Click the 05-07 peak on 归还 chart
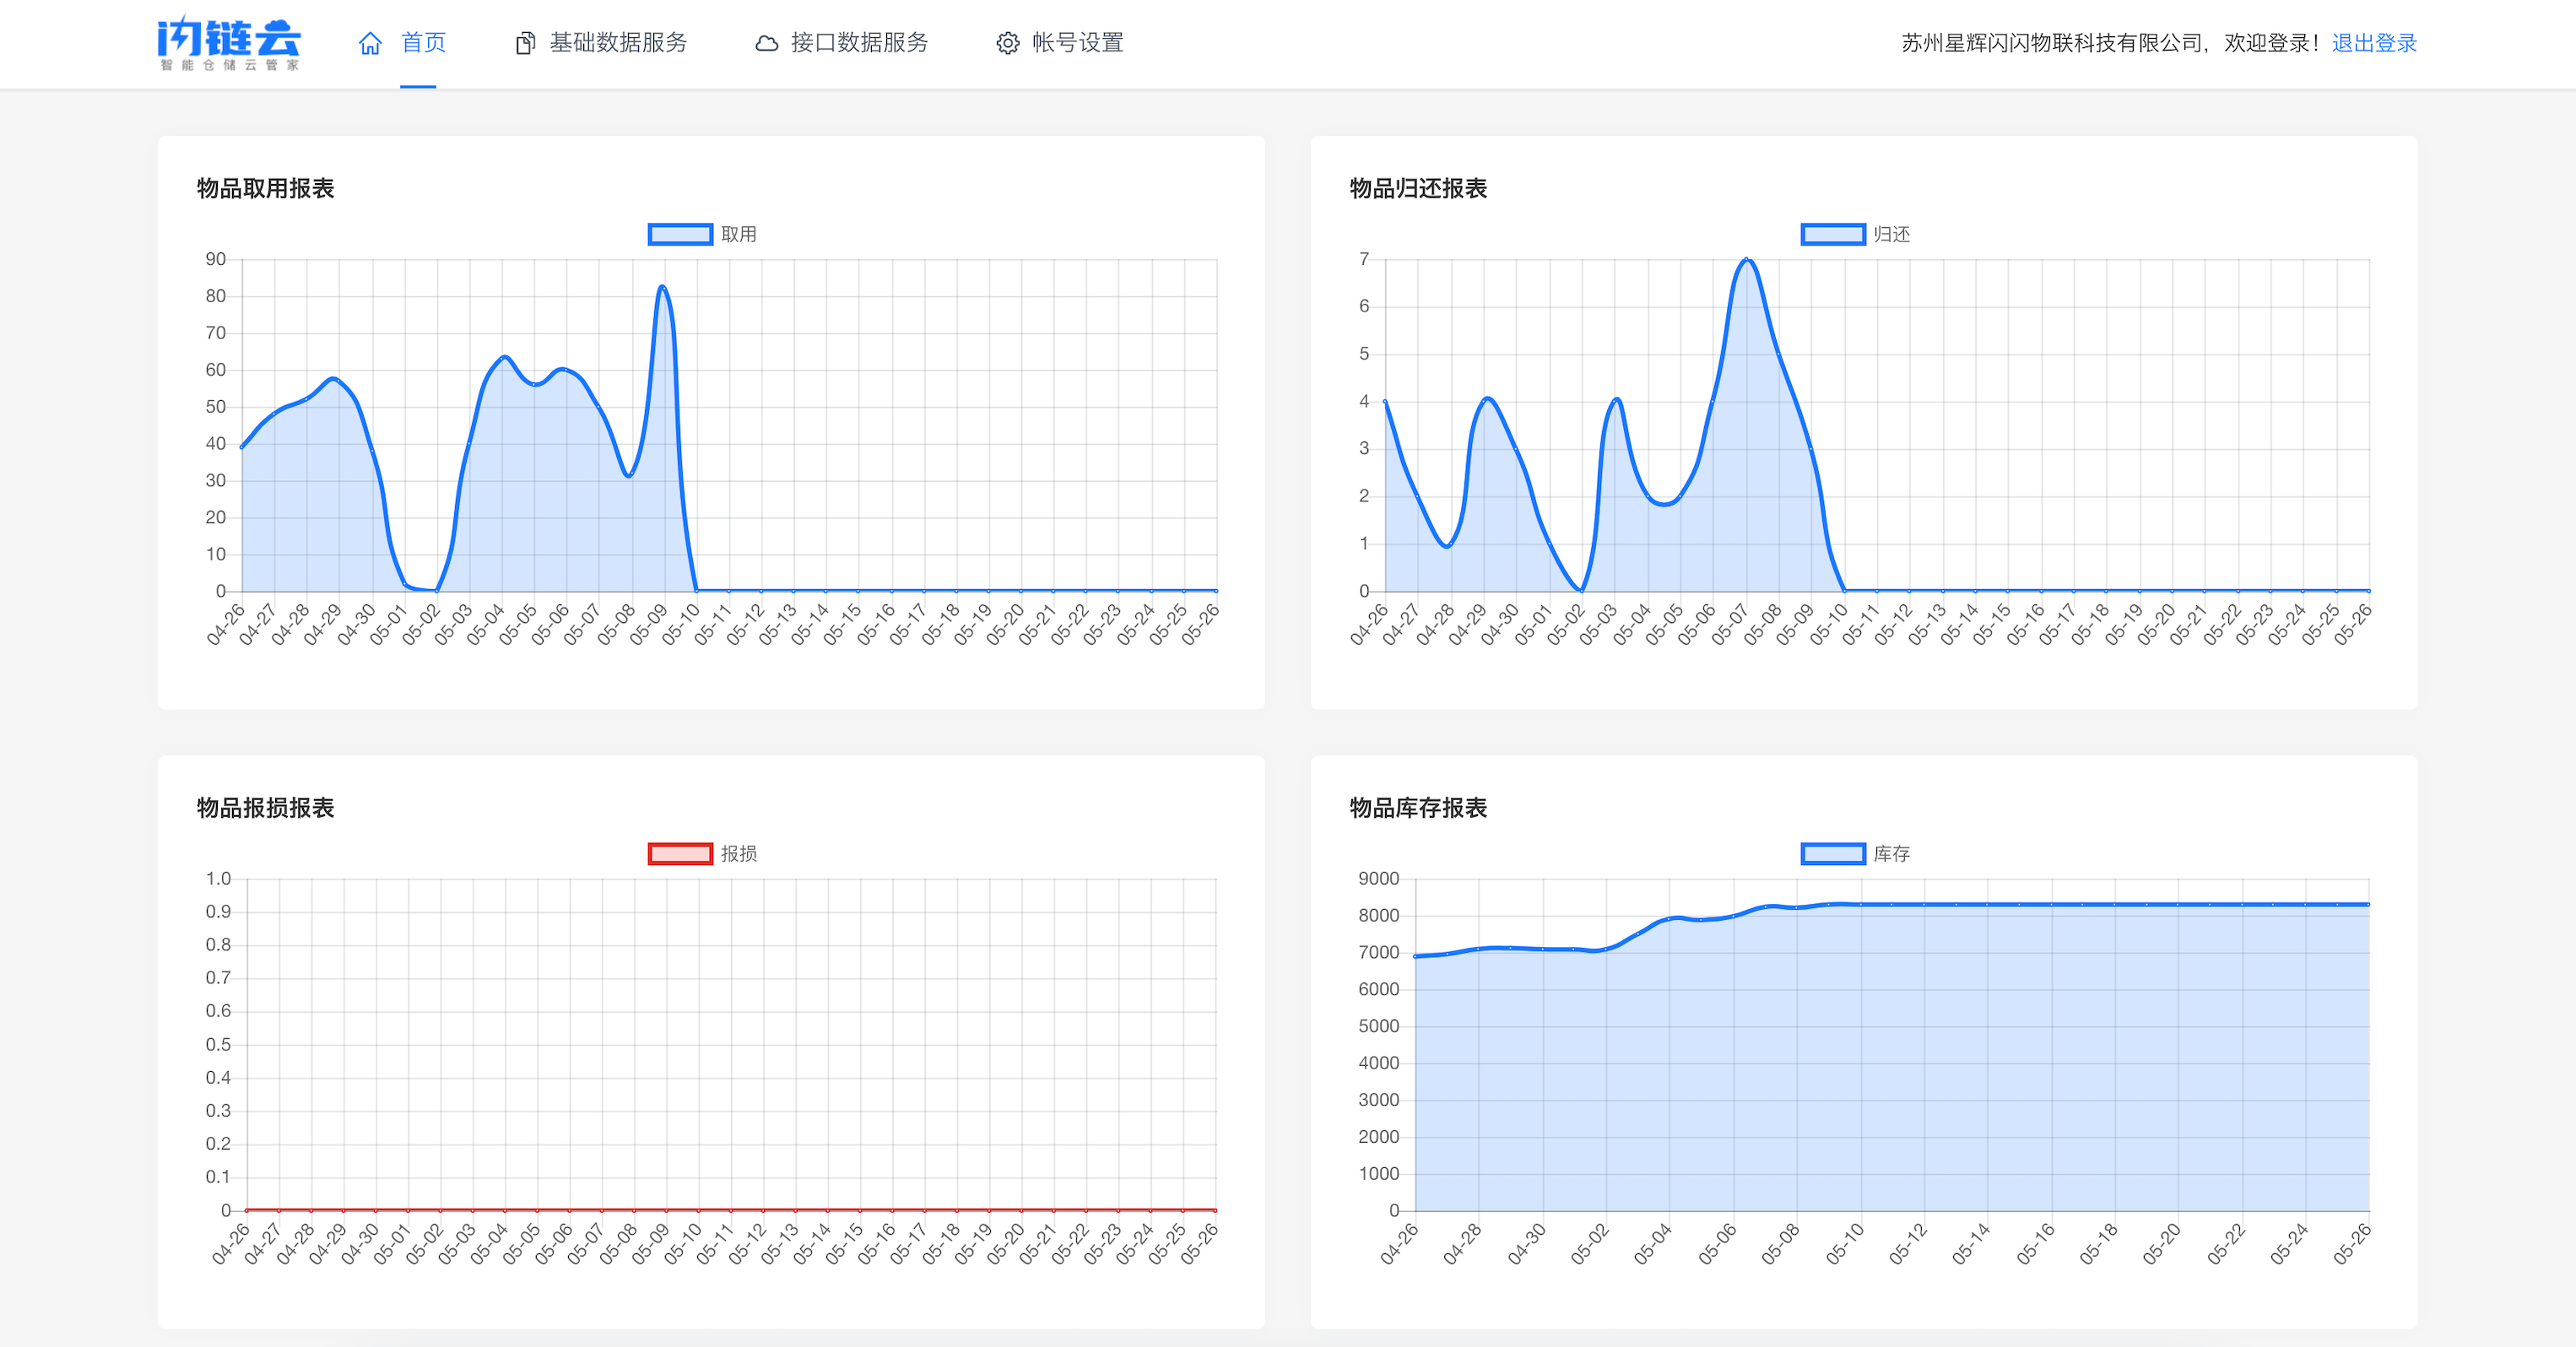 1747,260
